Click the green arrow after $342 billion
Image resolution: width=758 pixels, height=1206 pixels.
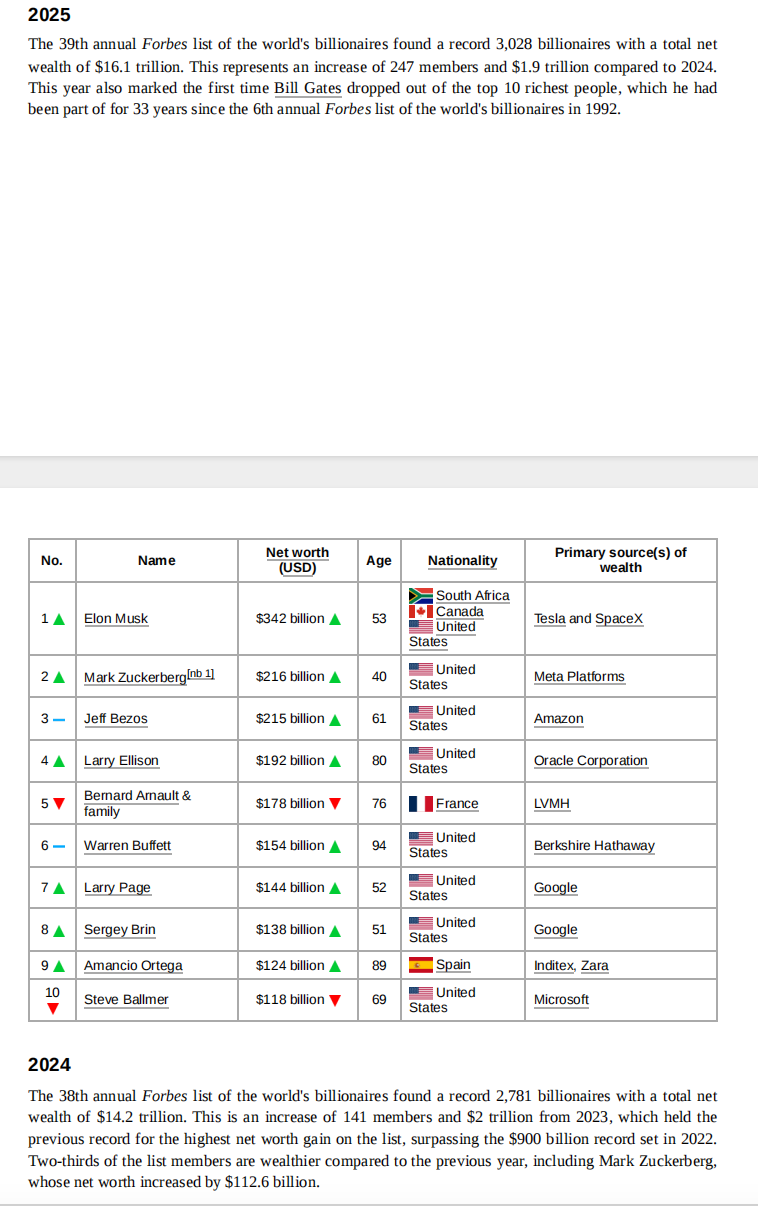tap(335, 619)
